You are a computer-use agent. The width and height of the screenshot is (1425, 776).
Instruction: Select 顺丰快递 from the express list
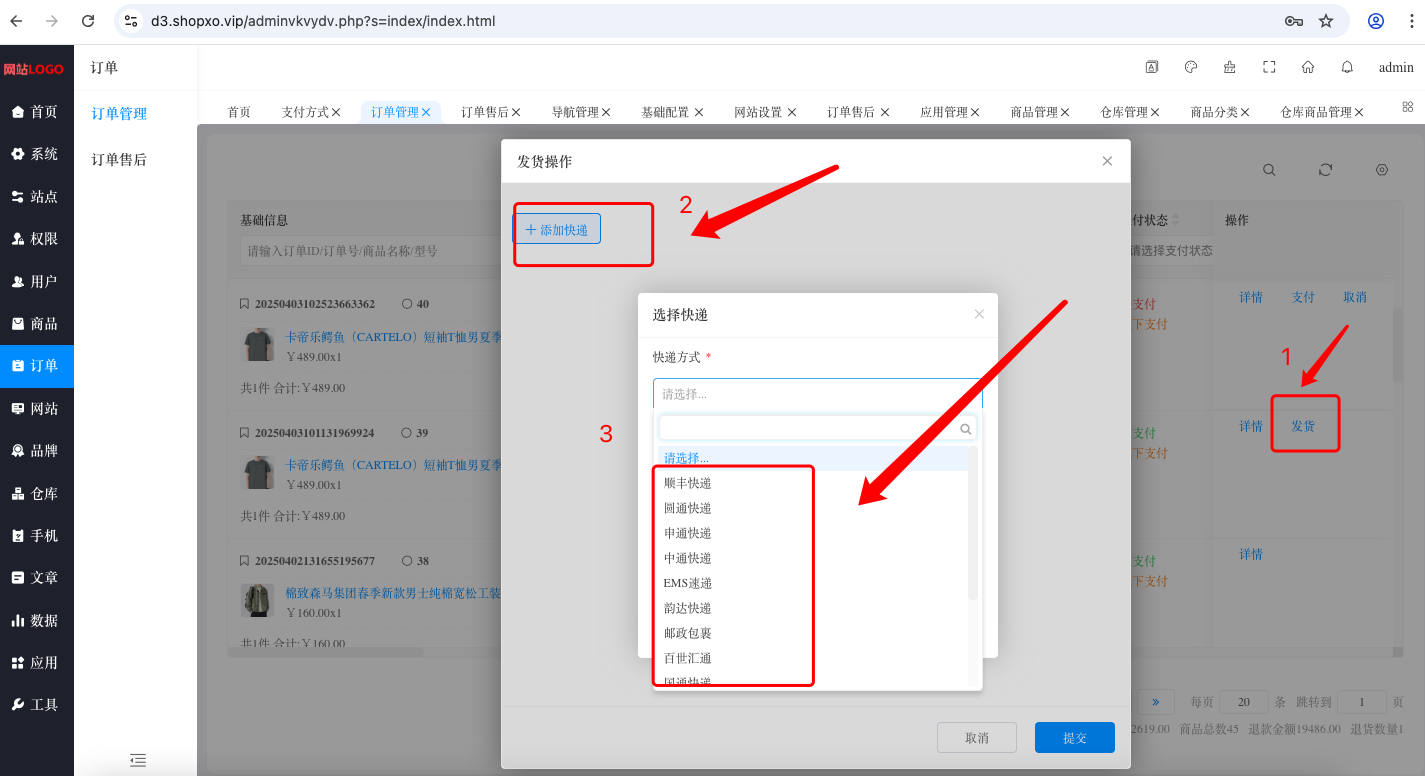point(688,483)
